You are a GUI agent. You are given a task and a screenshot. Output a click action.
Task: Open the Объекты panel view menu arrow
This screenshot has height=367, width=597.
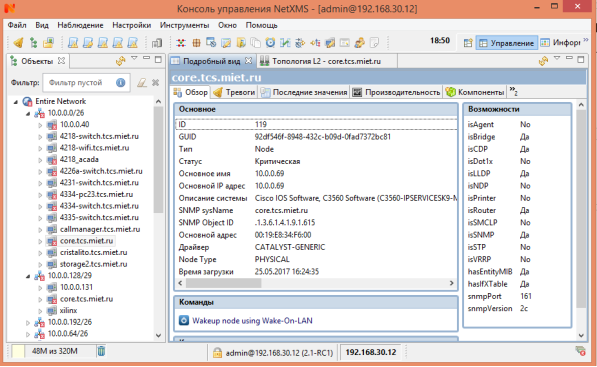134,59
